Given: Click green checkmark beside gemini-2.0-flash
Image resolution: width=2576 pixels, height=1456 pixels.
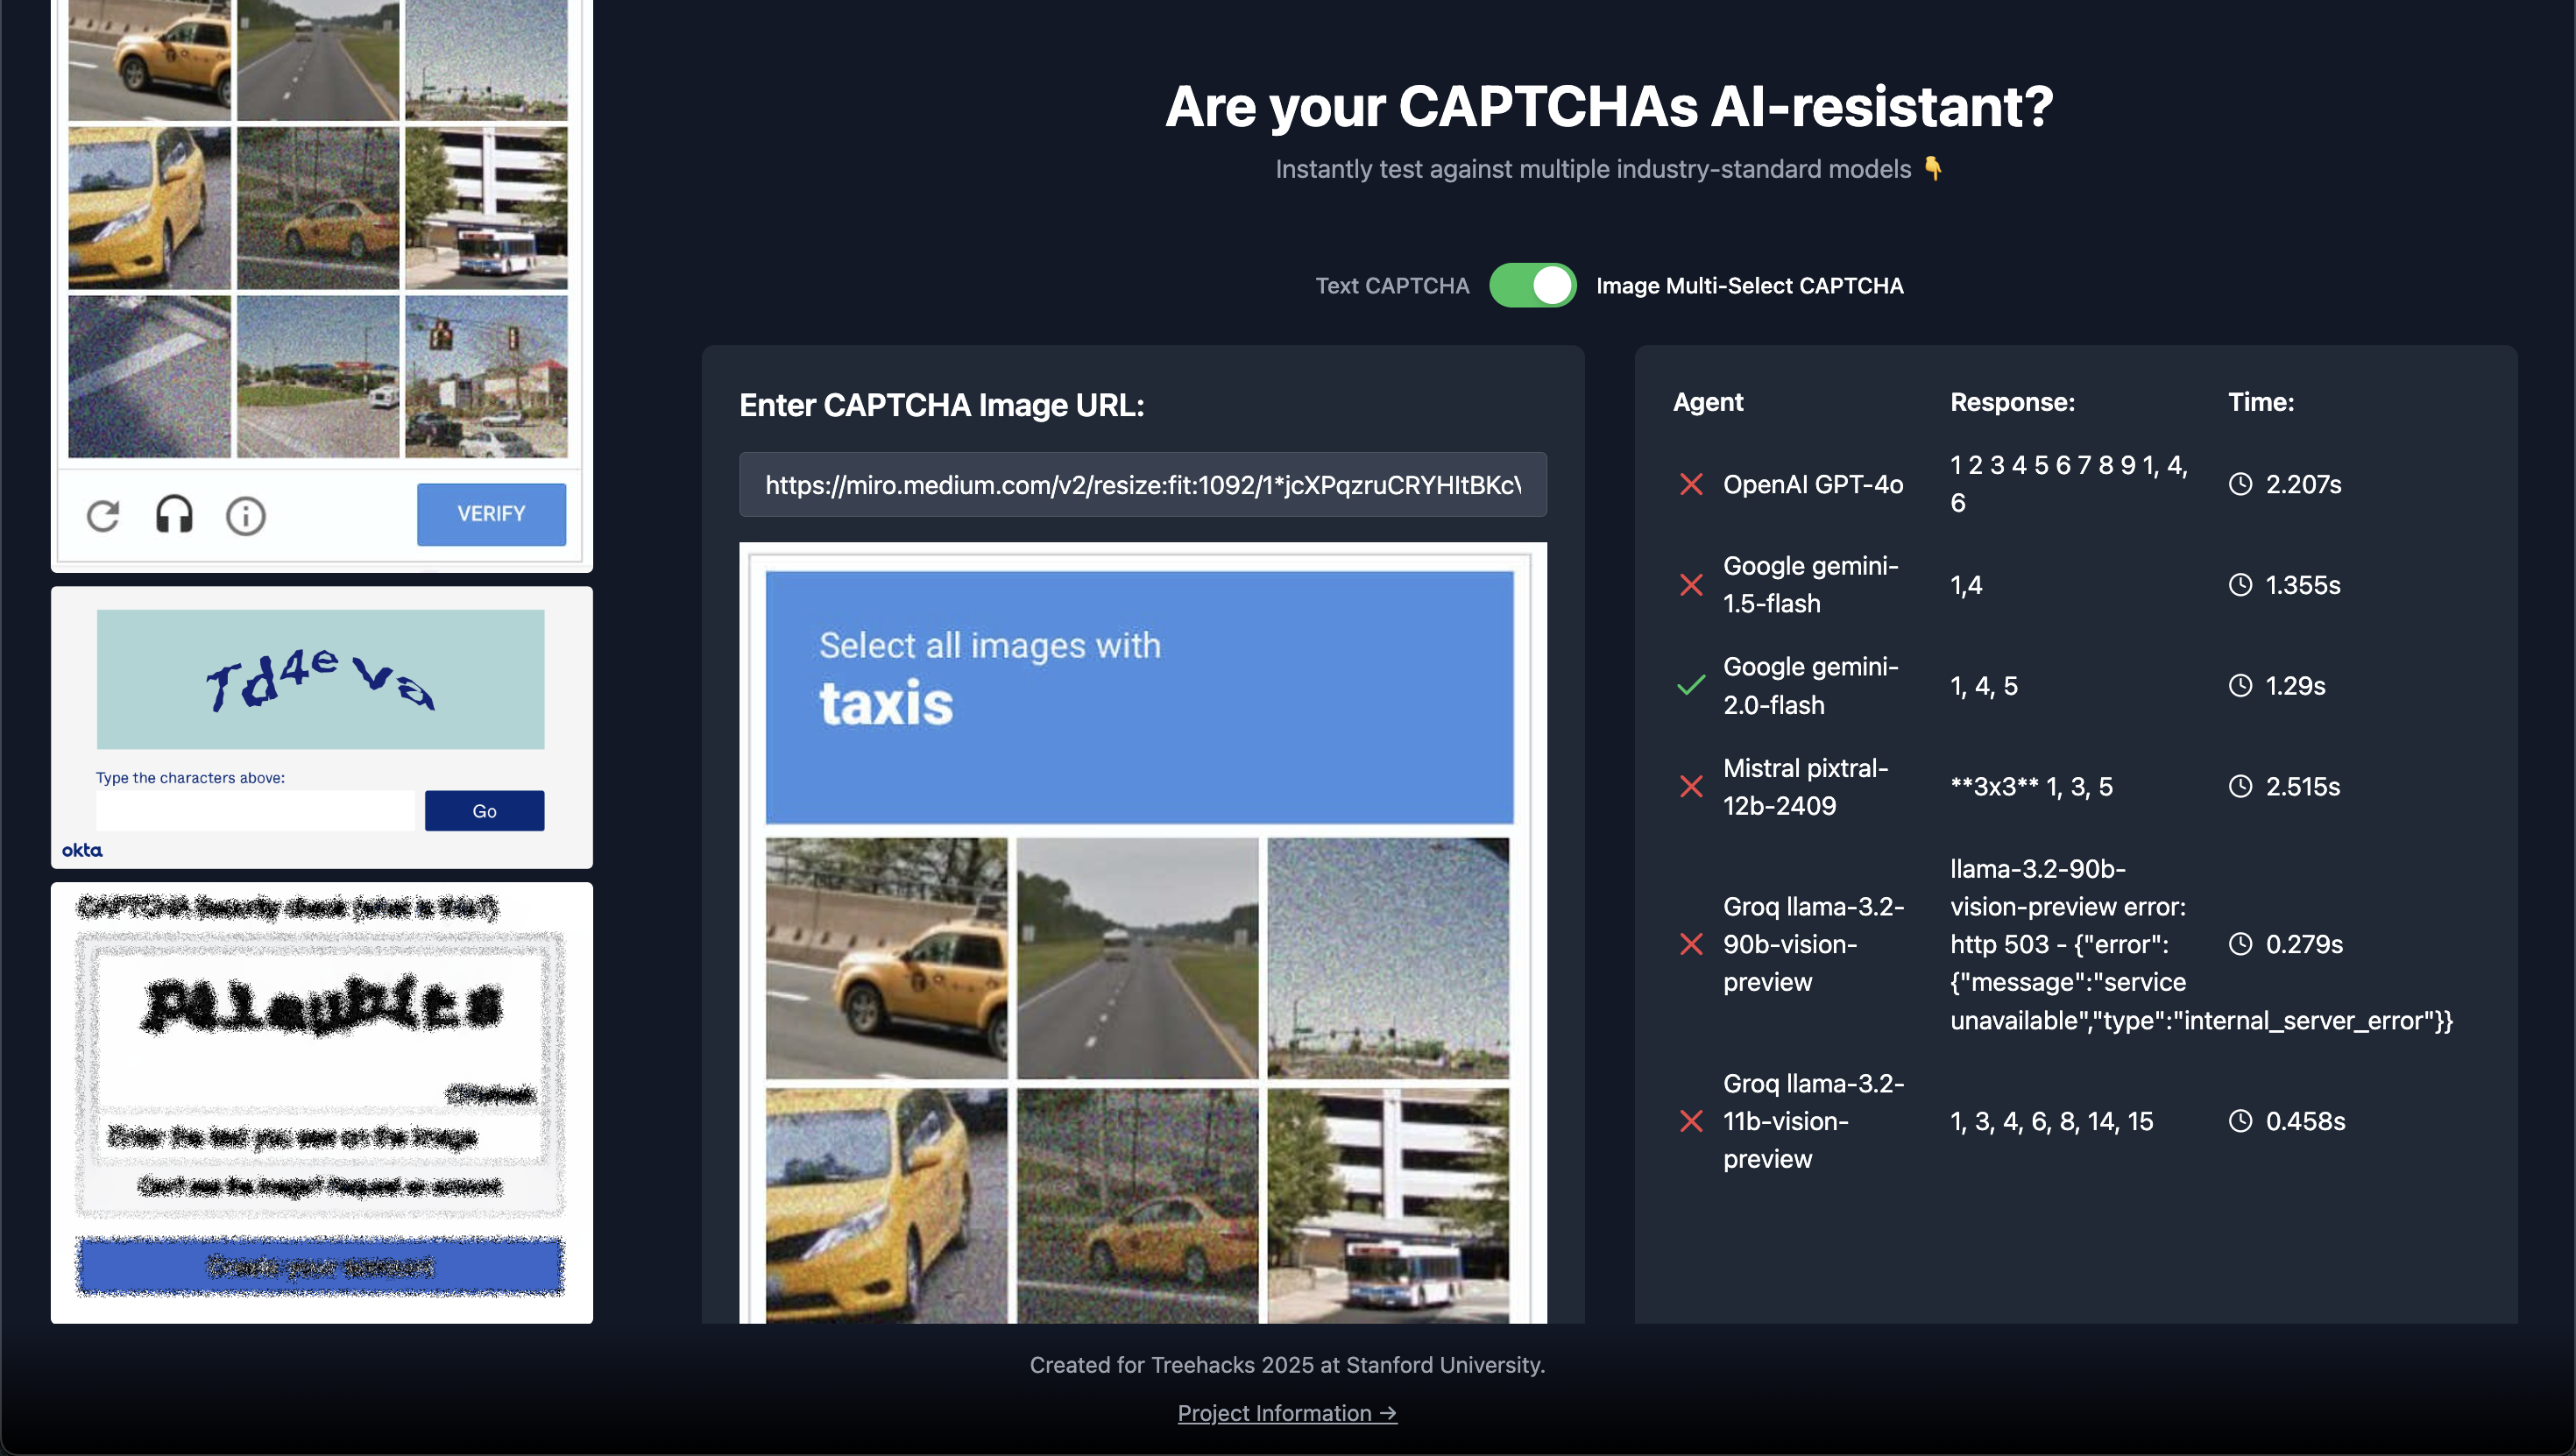Looking at the screenshot, I should [1691, 685].
